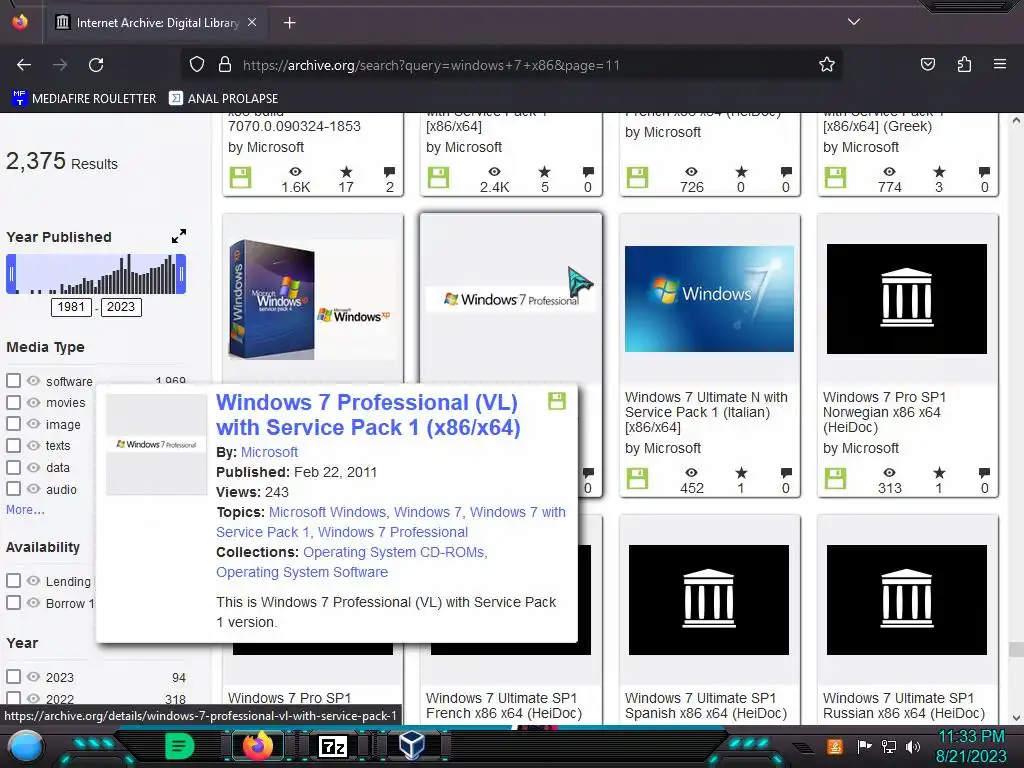Check the audio media type checkbox
This screenshot has height=768, width=1024.
click(13, 488)
